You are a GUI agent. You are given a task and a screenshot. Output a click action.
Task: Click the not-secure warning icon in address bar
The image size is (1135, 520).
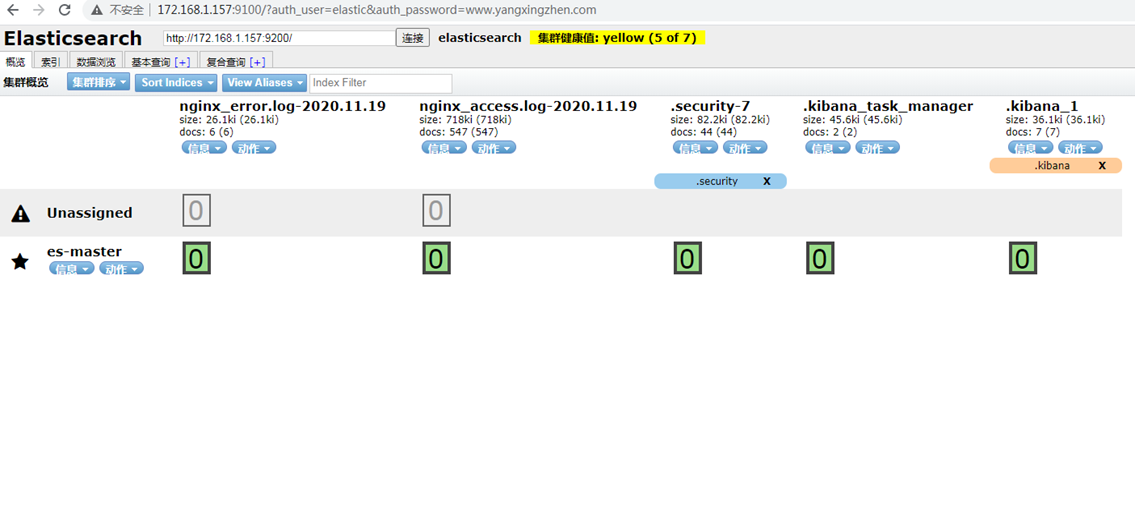(x=97, y=10)
